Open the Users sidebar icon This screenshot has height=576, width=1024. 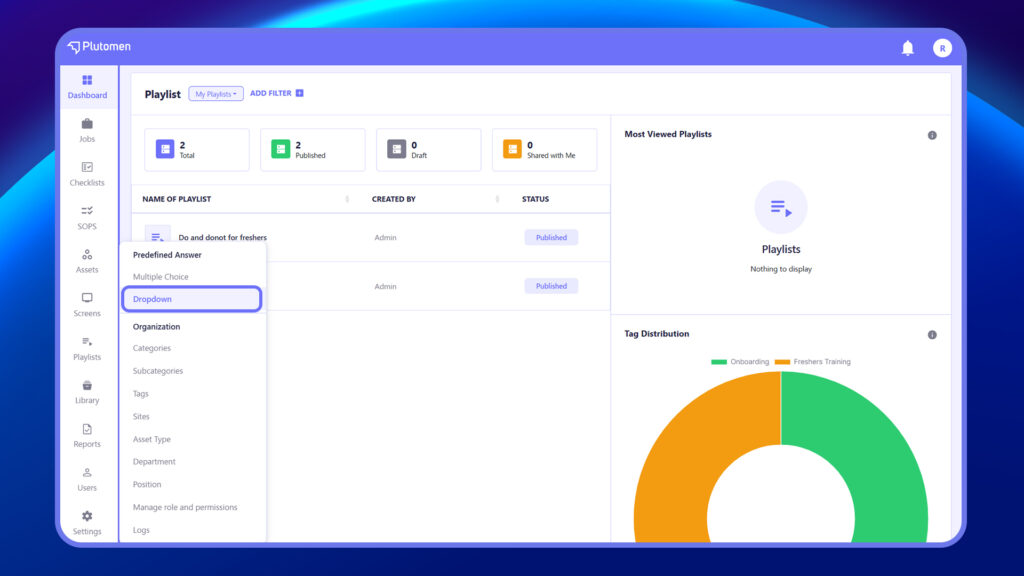pos(87,473)
